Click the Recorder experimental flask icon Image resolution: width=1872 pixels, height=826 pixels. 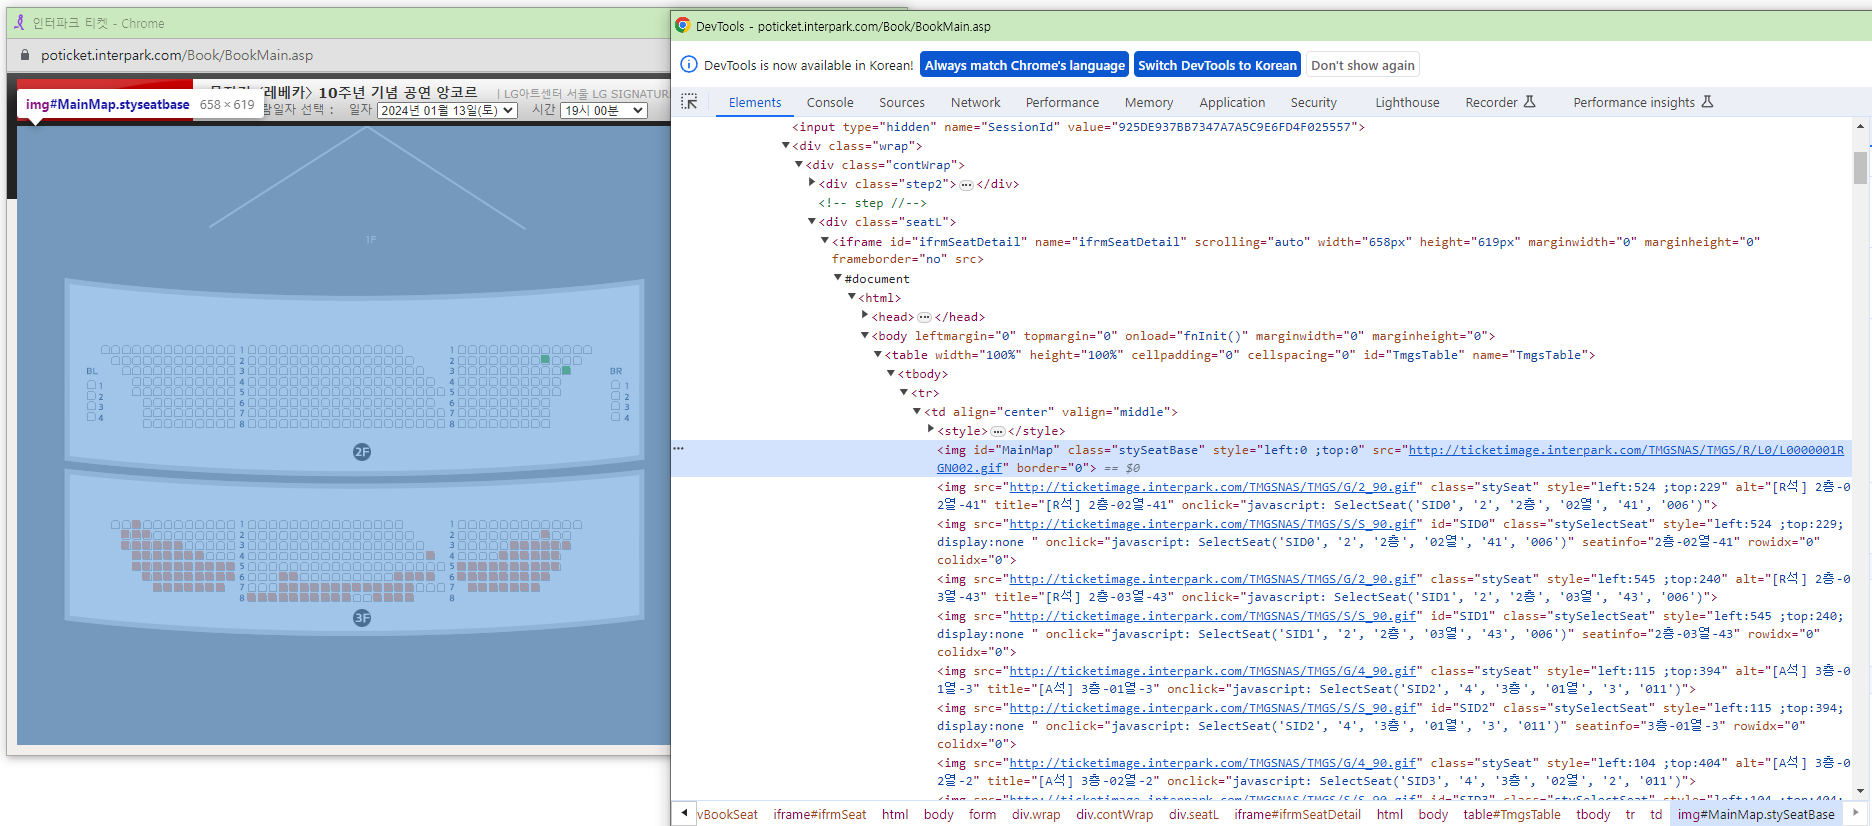click(x=1529, y=102)
